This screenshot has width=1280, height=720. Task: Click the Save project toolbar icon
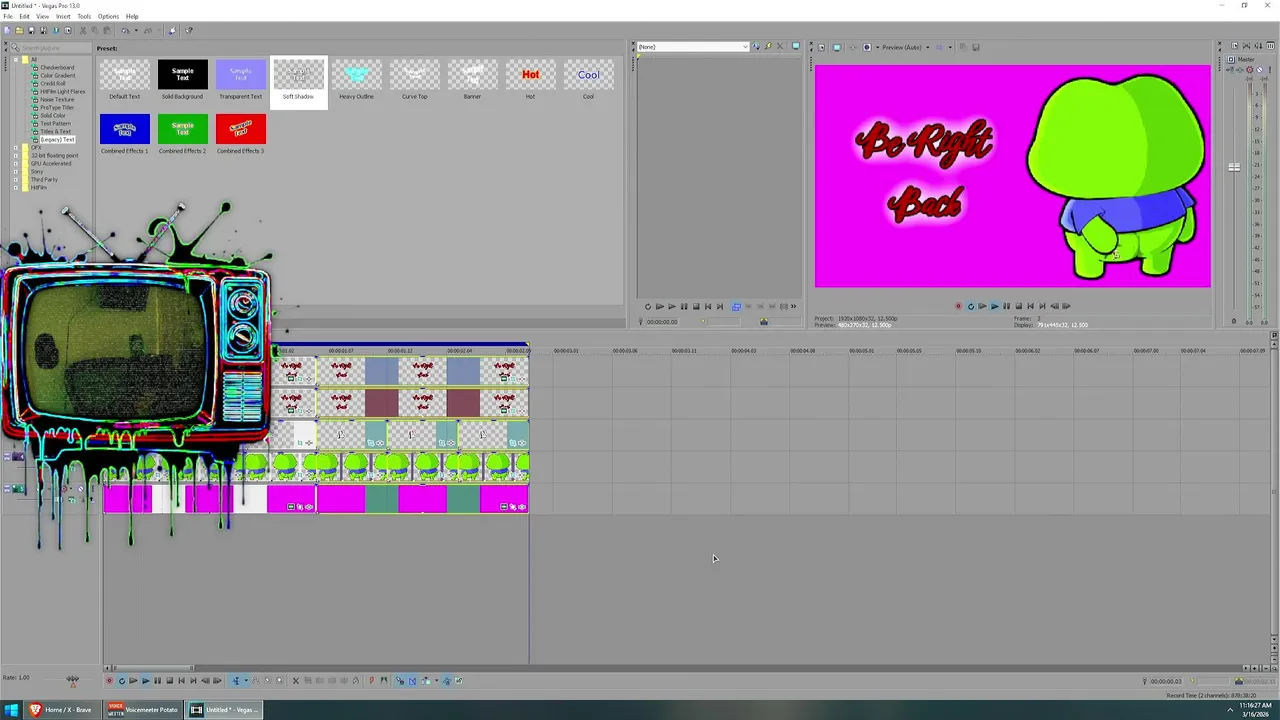[x=31, y=30]
